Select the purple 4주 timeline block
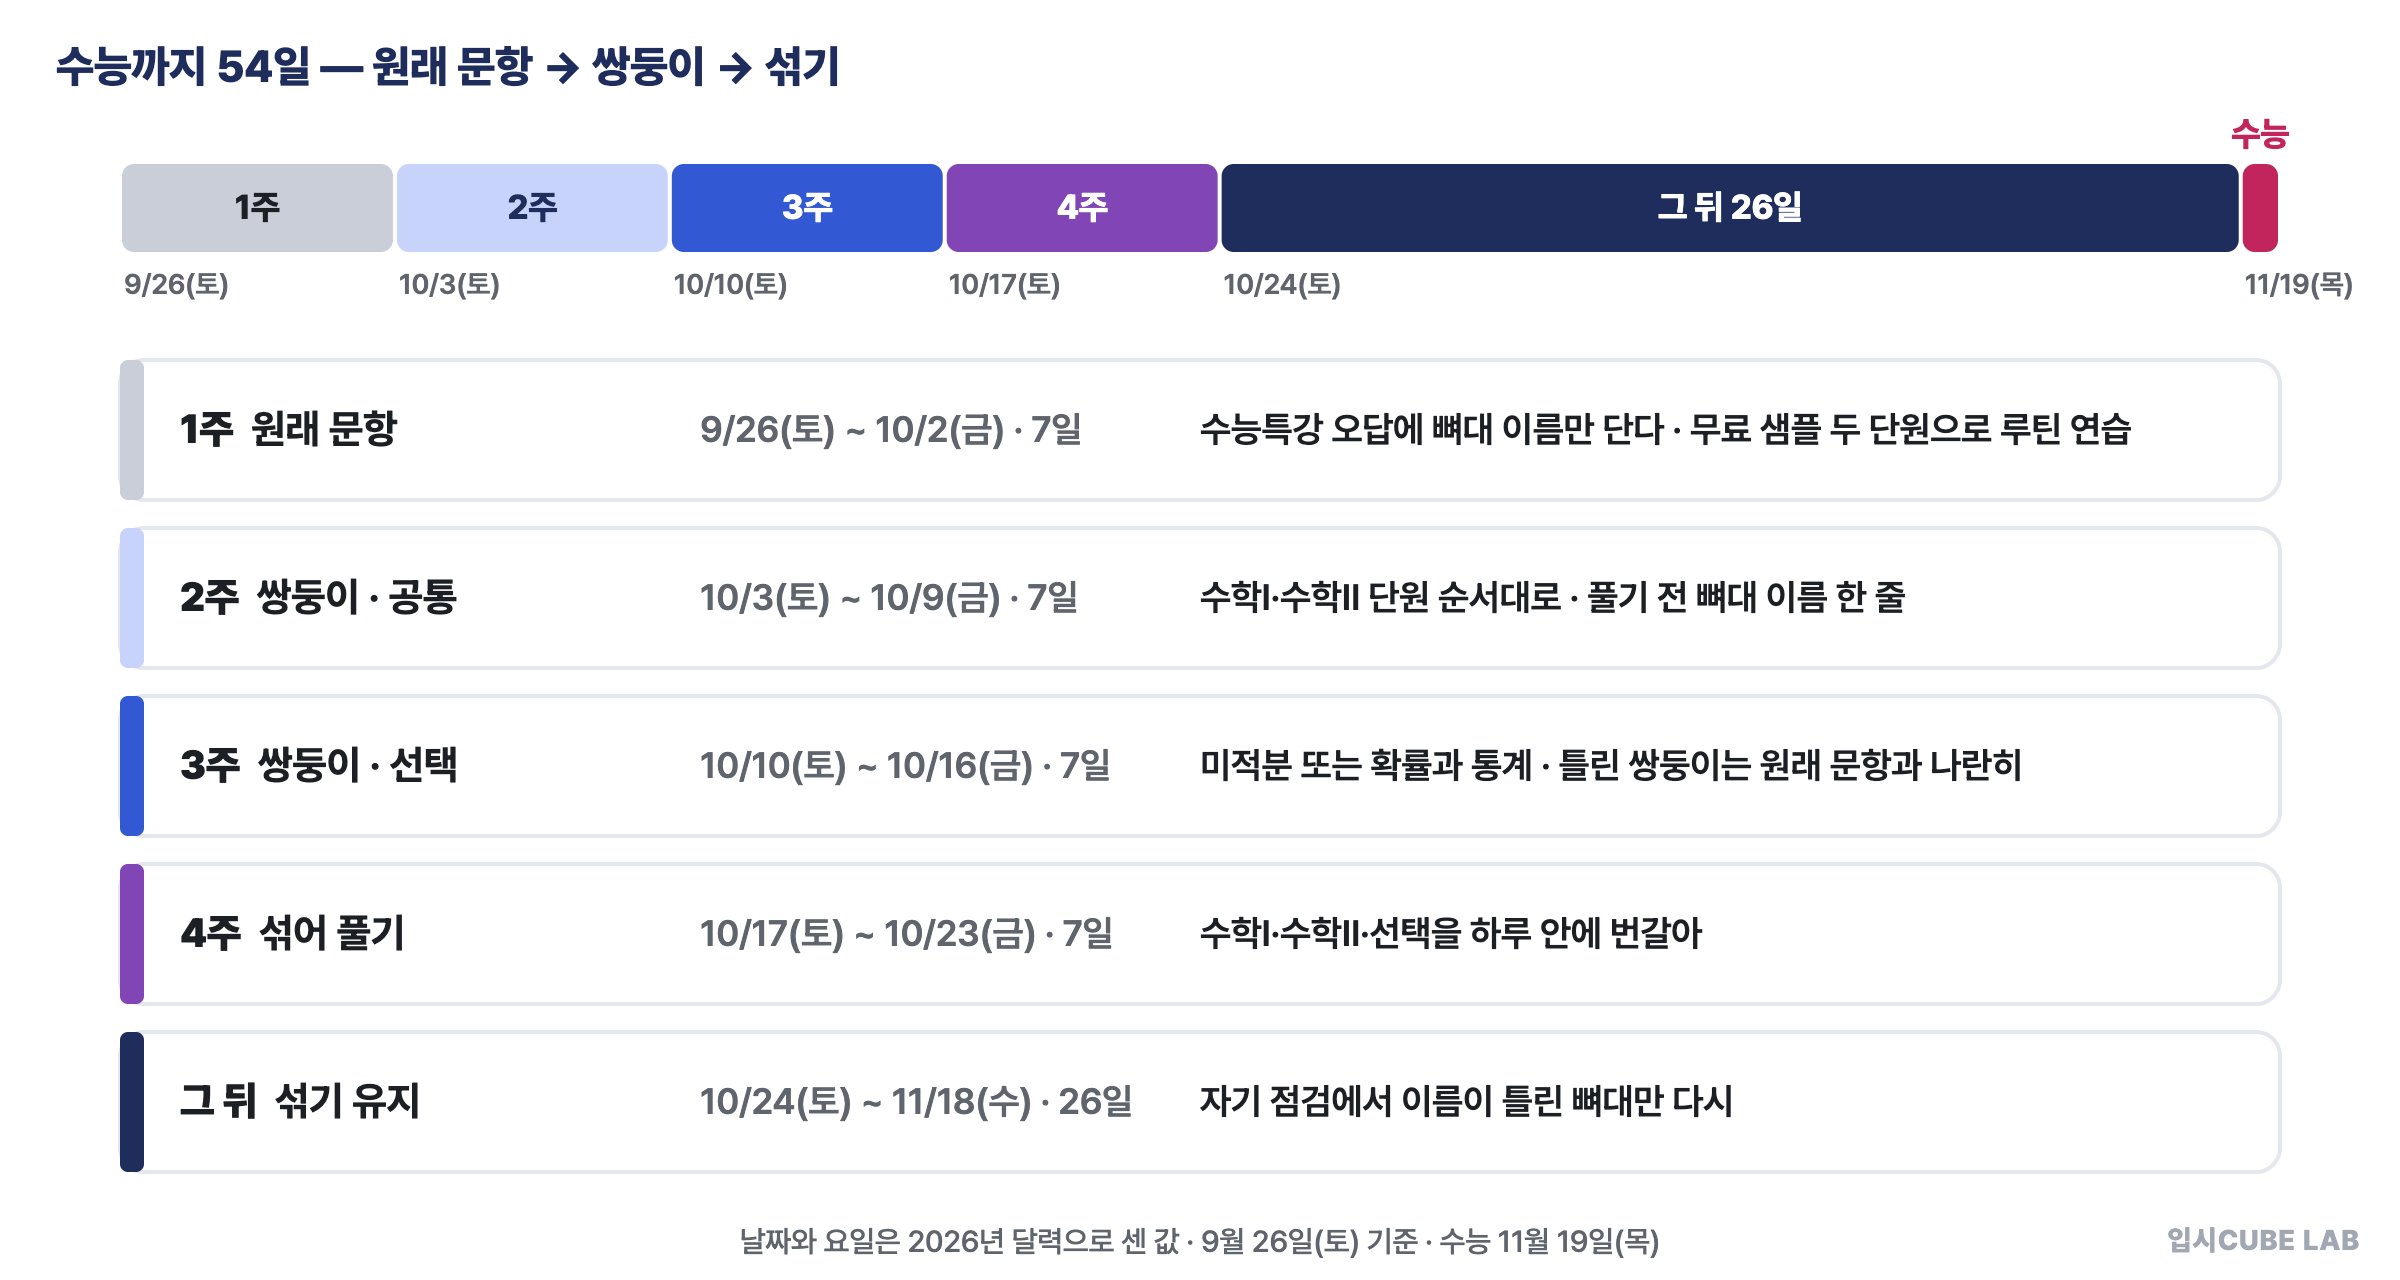Screen dimensions: 2400x1280 coord(1082,208)
